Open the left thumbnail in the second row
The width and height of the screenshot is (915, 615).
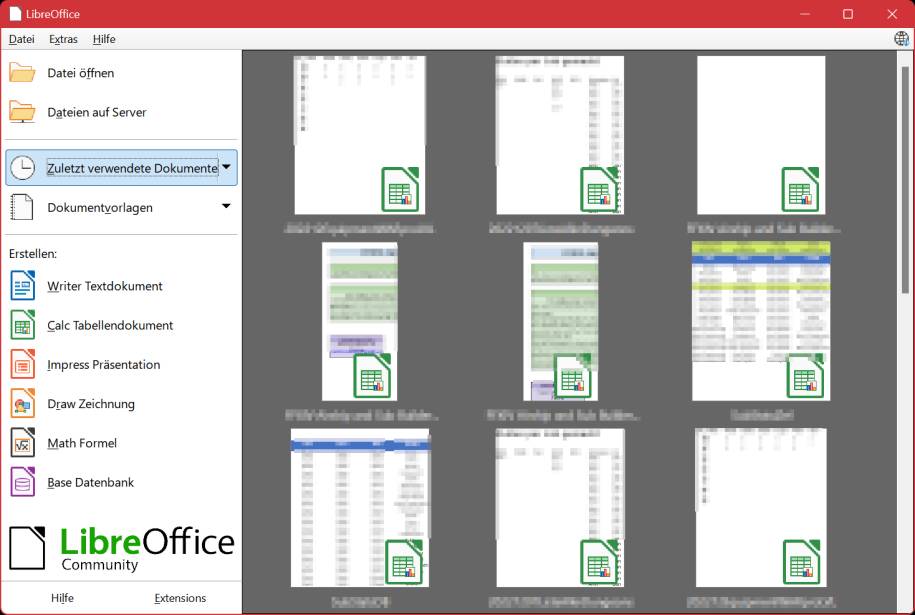click(359, 322)
